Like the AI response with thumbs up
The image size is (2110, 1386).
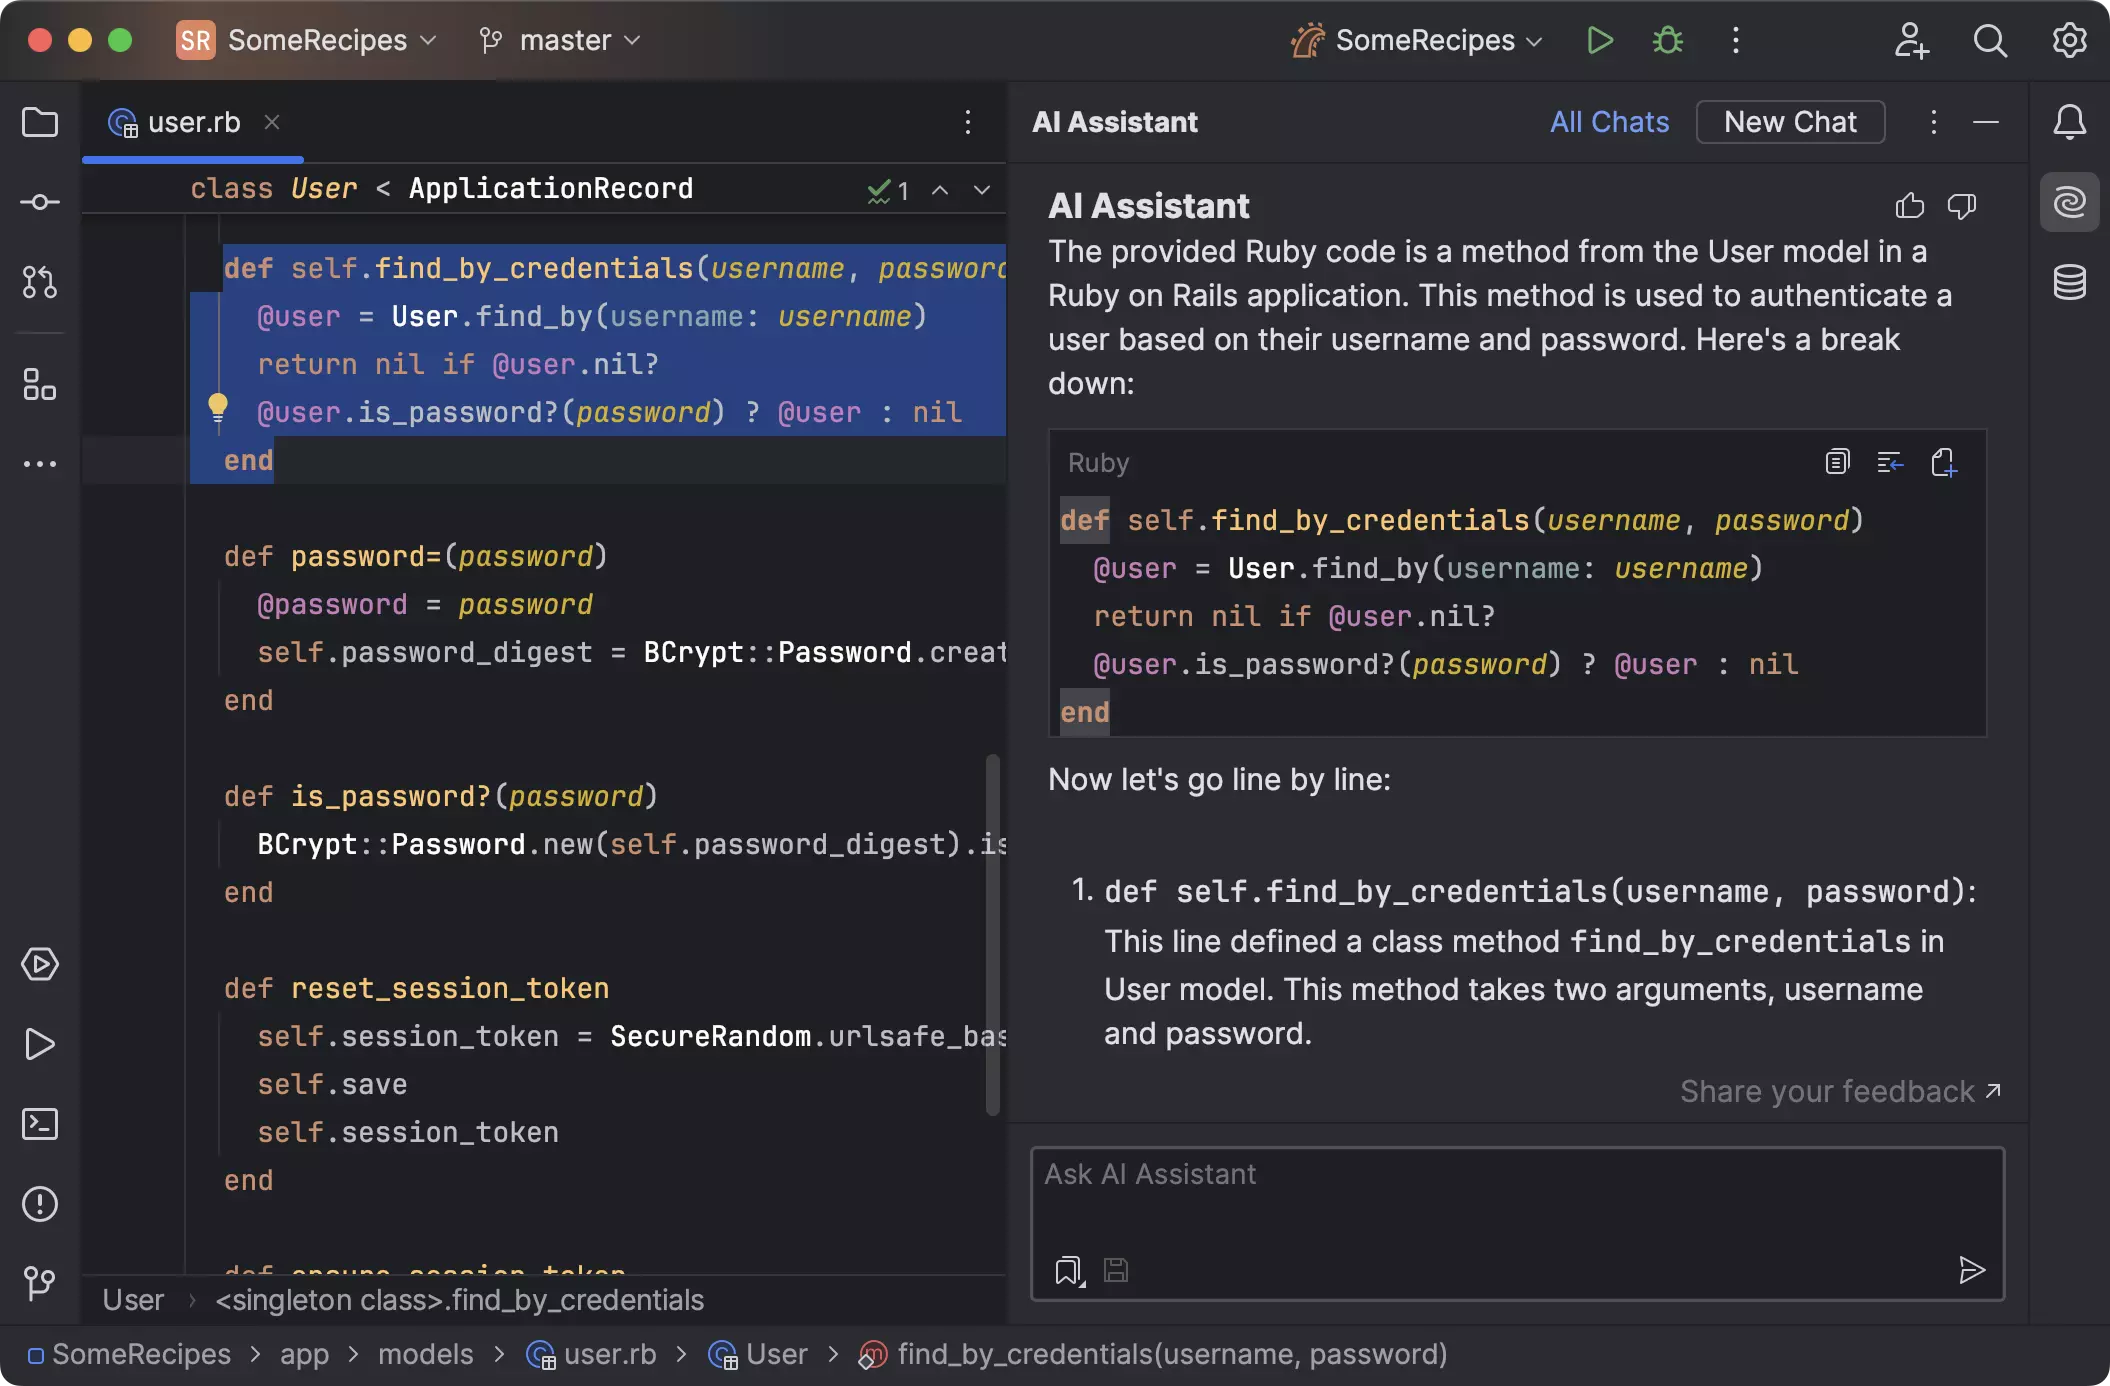[x=1909, y=206]
